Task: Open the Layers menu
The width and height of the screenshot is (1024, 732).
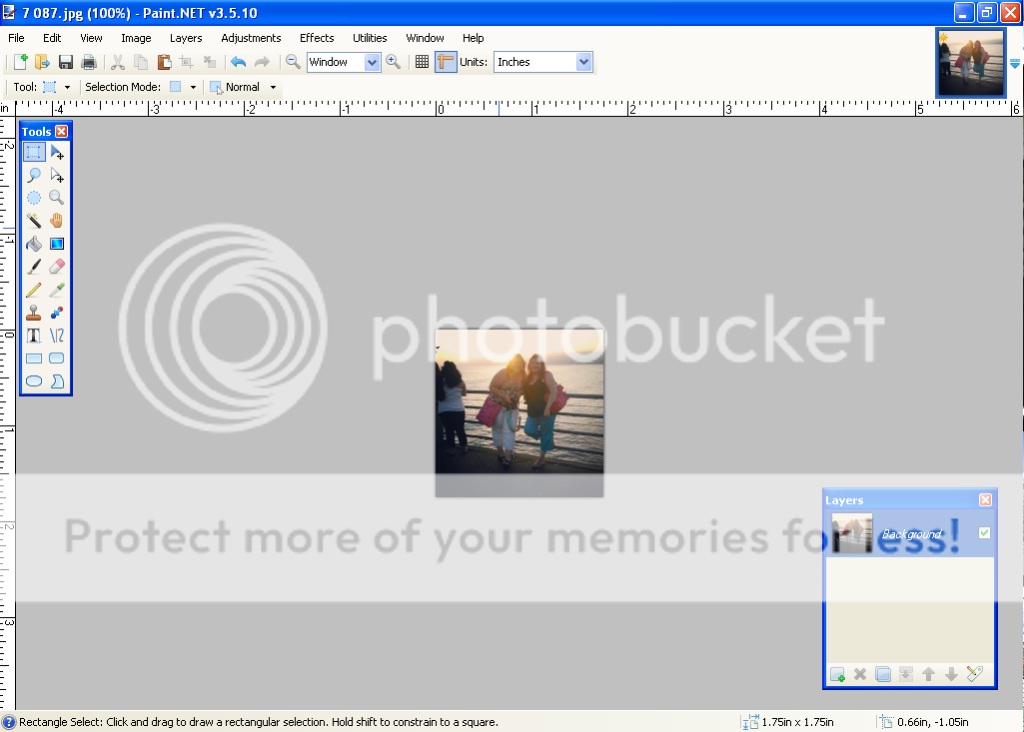Action: 186,38
